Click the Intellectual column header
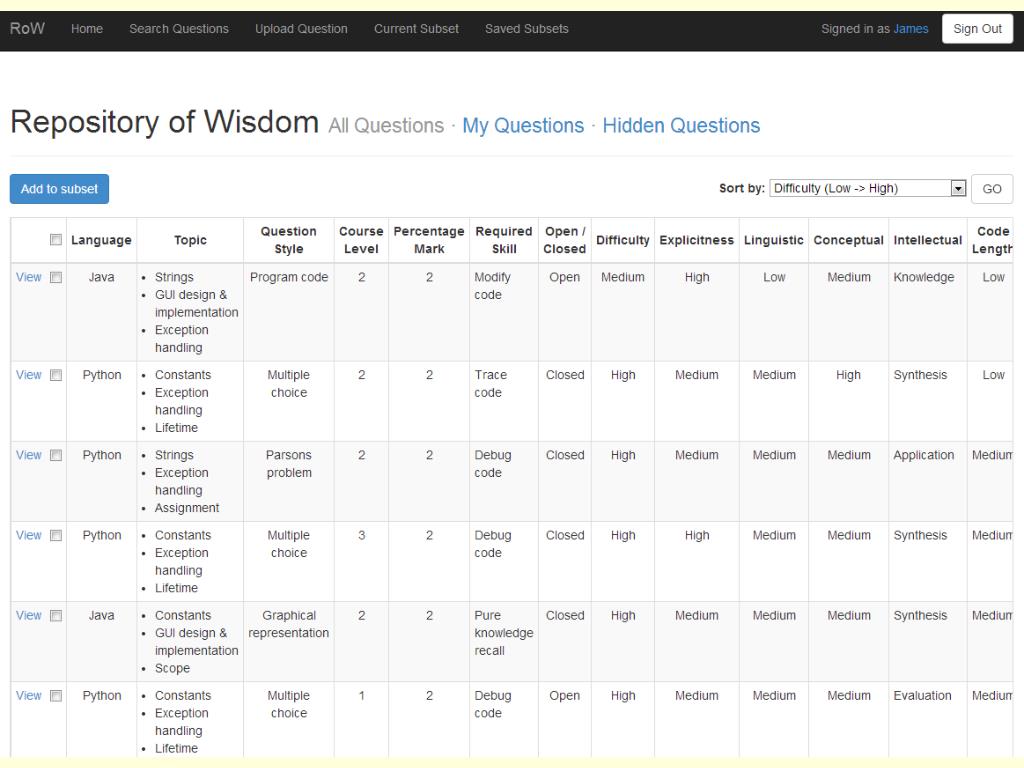 (928, 240)
